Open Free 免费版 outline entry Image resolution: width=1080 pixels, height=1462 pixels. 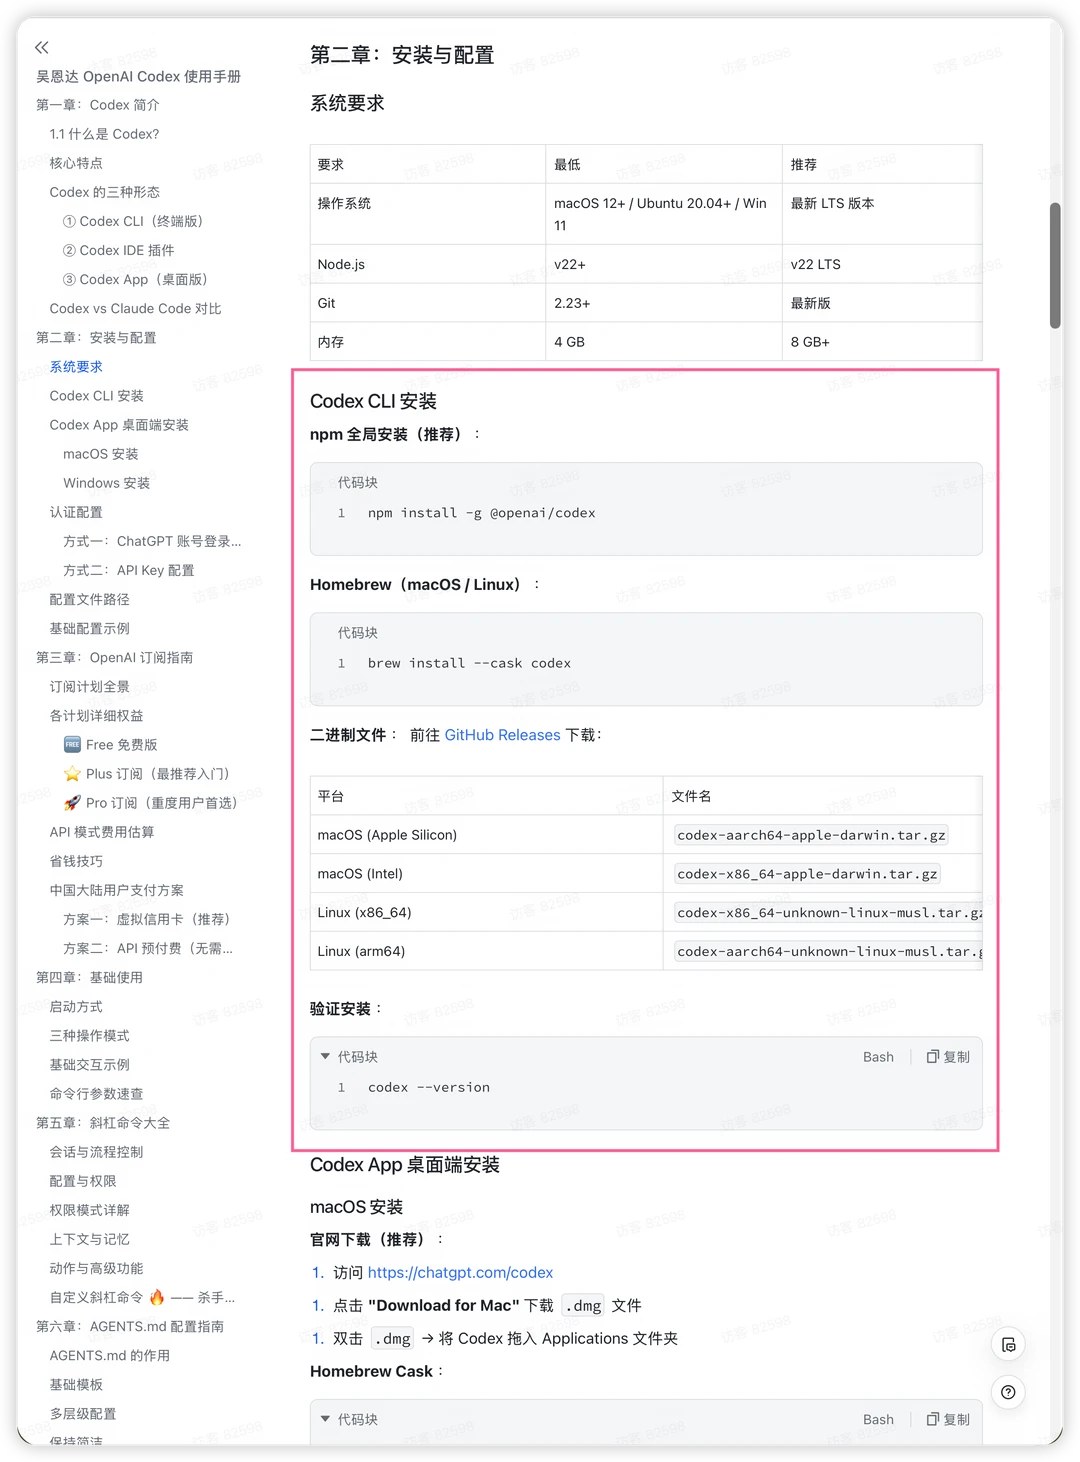[111, 745]
